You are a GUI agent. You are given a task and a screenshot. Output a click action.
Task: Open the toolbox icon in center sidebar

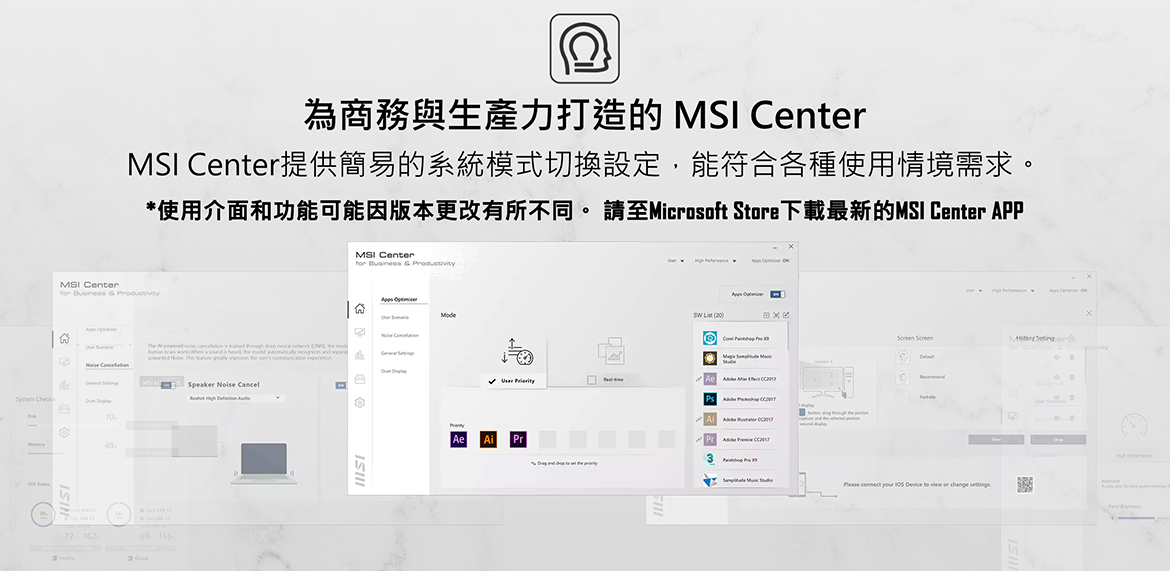coord(360,378)
